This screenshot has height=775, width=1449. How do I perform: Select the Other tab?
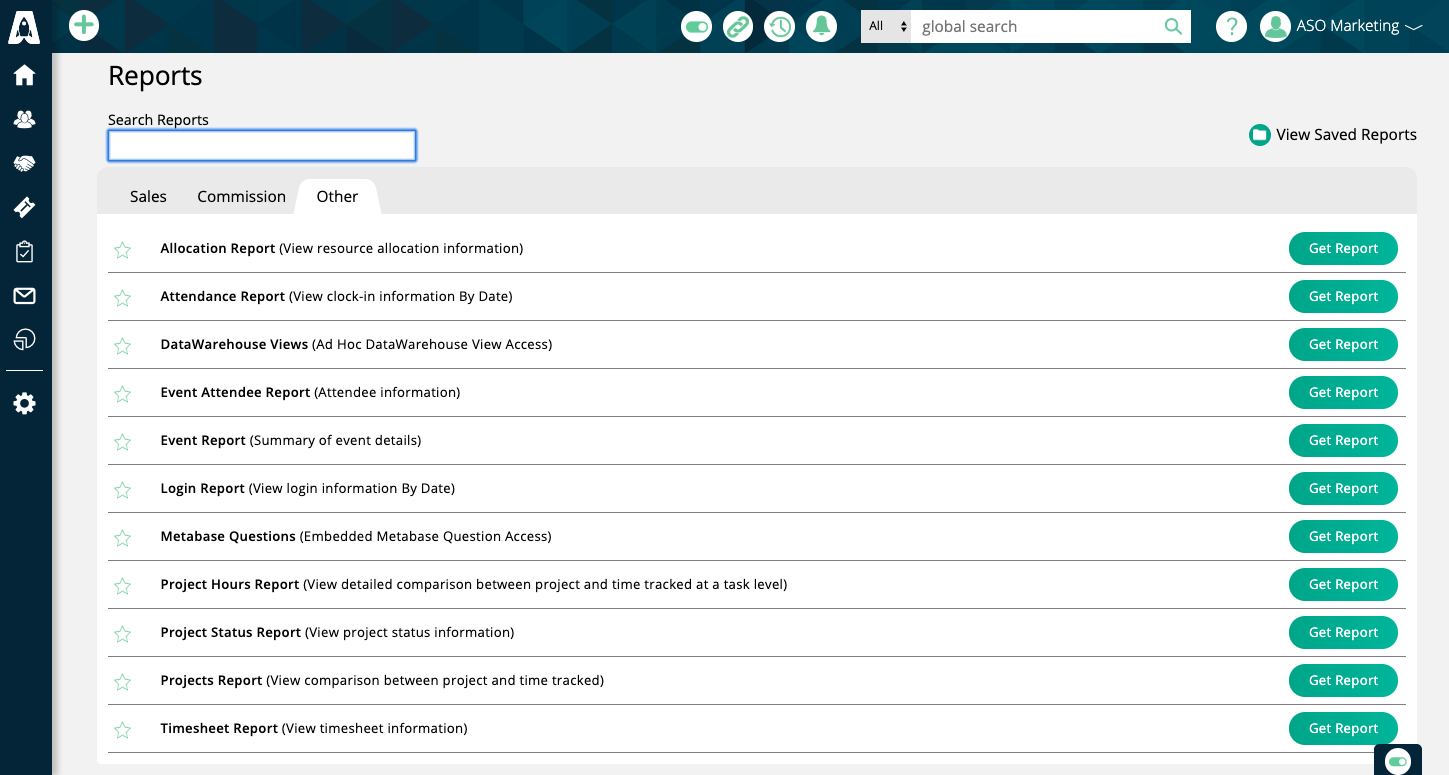coord(337,196)
